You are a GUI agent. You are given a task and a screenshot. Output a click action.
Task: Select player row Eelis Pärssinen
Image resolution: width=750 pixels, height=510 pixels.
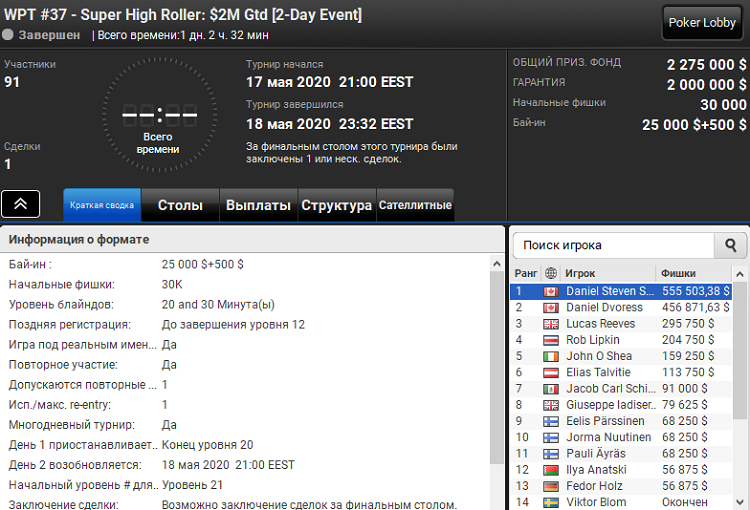pos(621,421)
